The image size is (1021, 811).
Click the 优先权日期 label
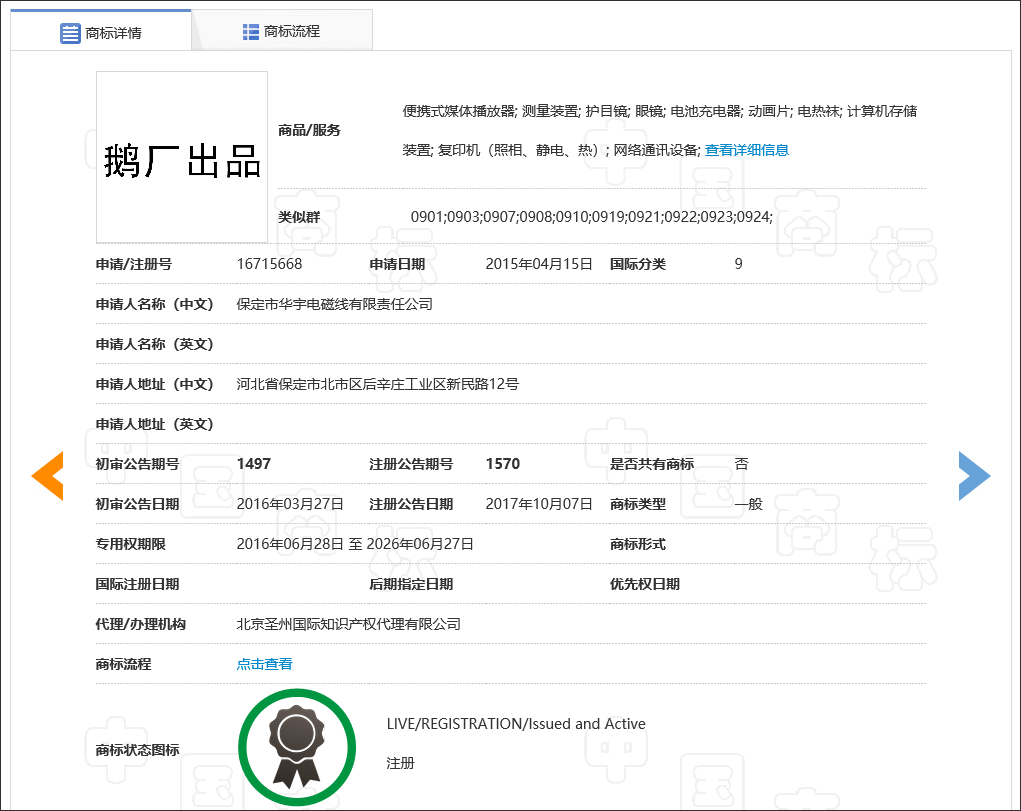click(645, 584)
